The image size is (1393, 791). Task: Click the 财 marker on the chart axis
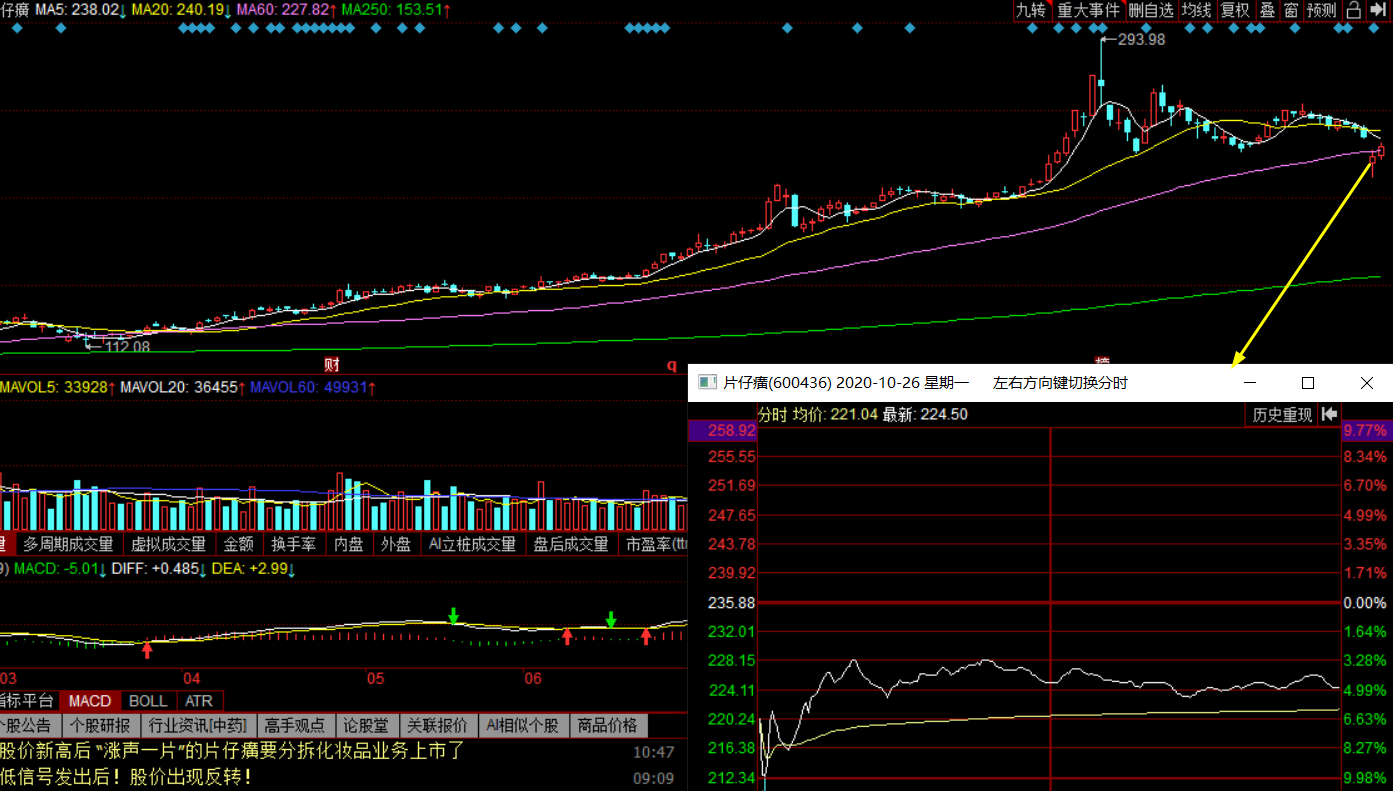click(x=332, y=364)
